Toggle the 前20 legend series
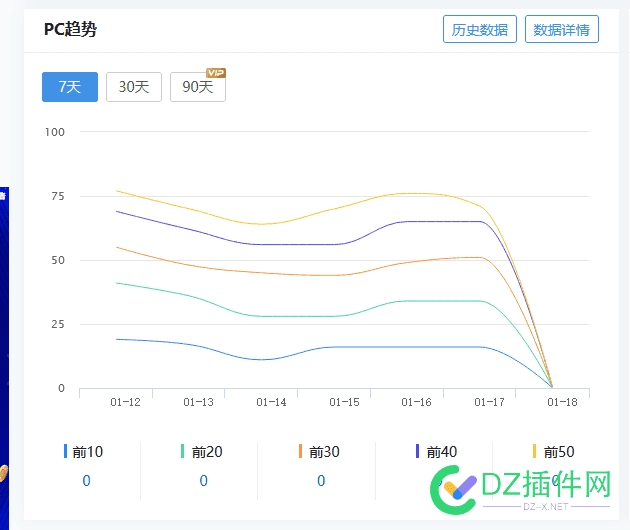 coord(202,452)
